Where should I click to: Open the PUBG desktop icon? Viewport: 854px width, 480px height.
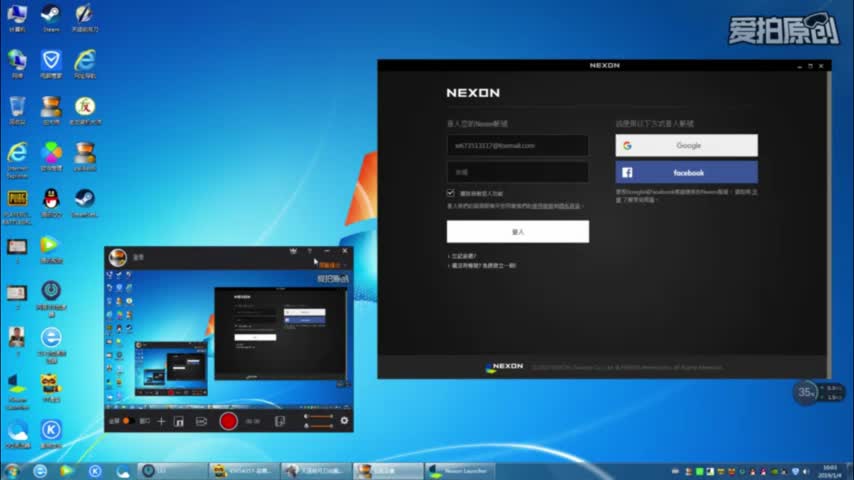pos(17,200)
